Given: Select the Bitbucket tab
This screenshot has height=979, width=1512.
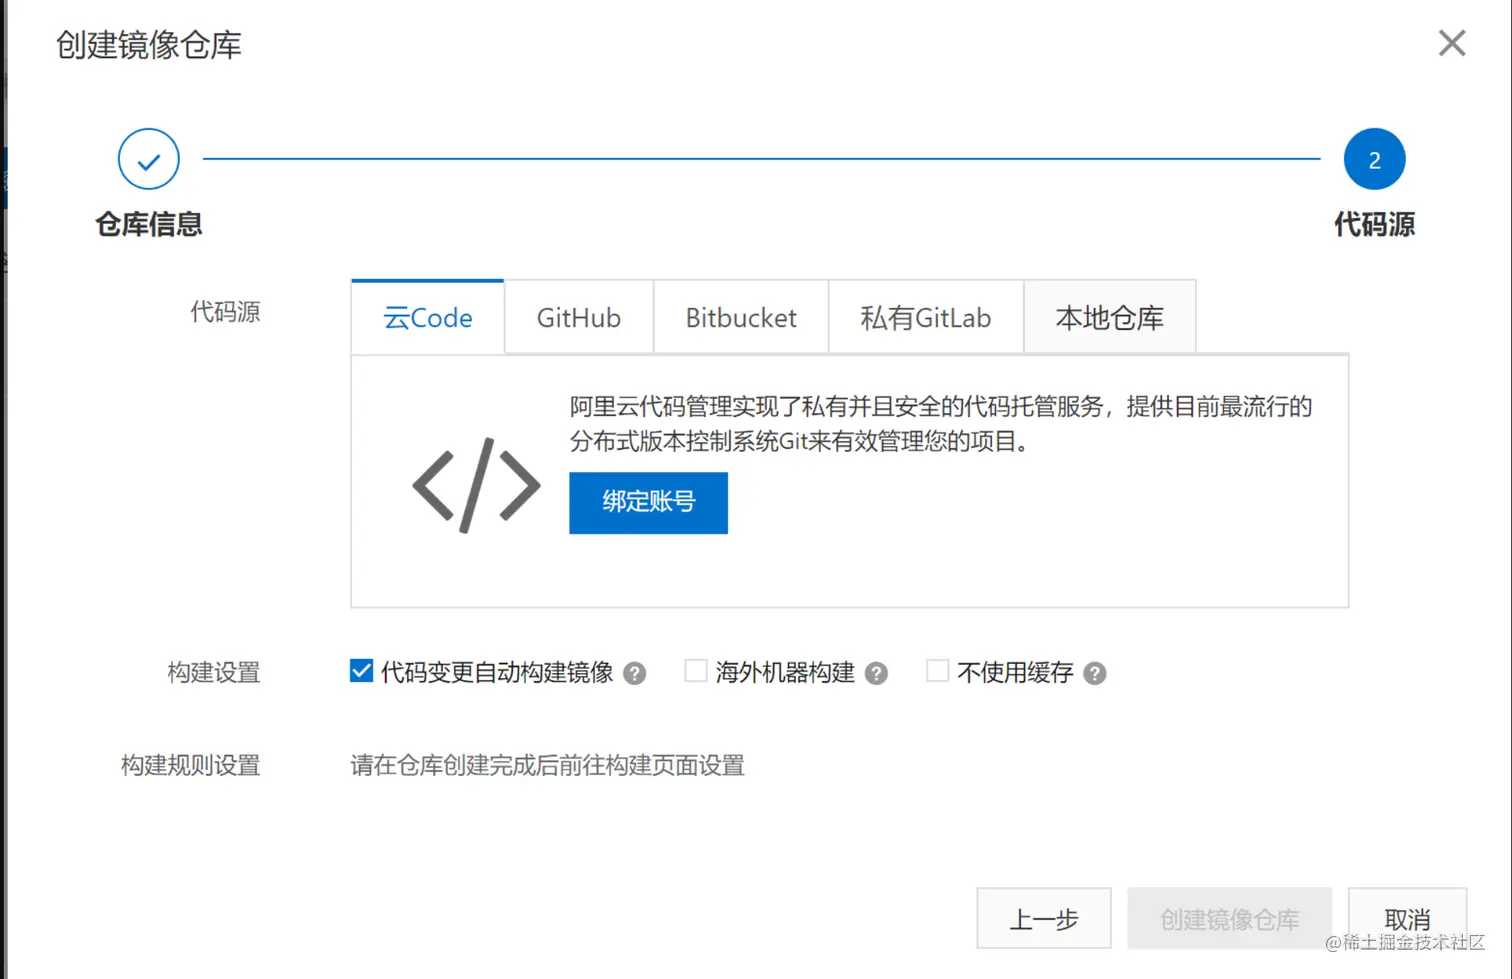Looking at the screenshot, I should pos(741,317).
